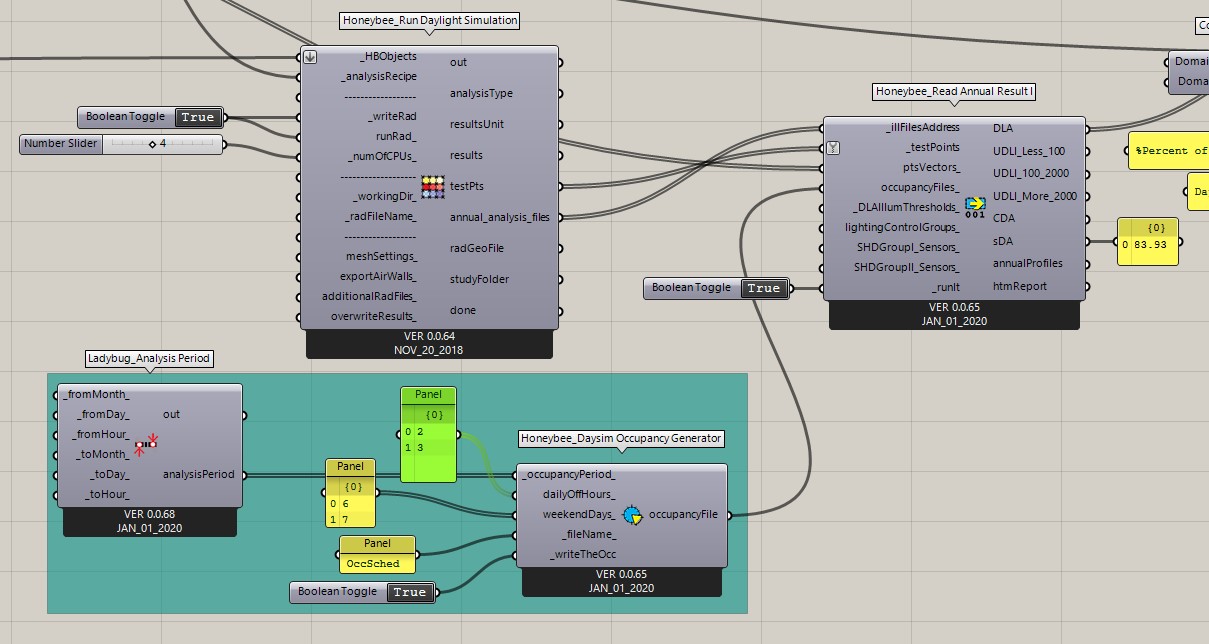The image size is (1209, 644).
Task: Click the overwriteResults_ input label
Action: (x=374, y=316)
